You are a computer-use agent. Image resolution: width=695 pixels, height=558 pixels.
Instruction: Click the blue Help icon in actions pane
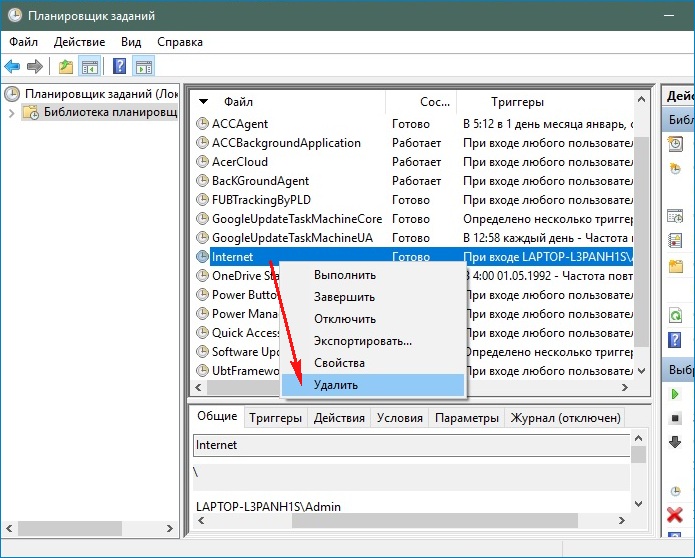675,340
